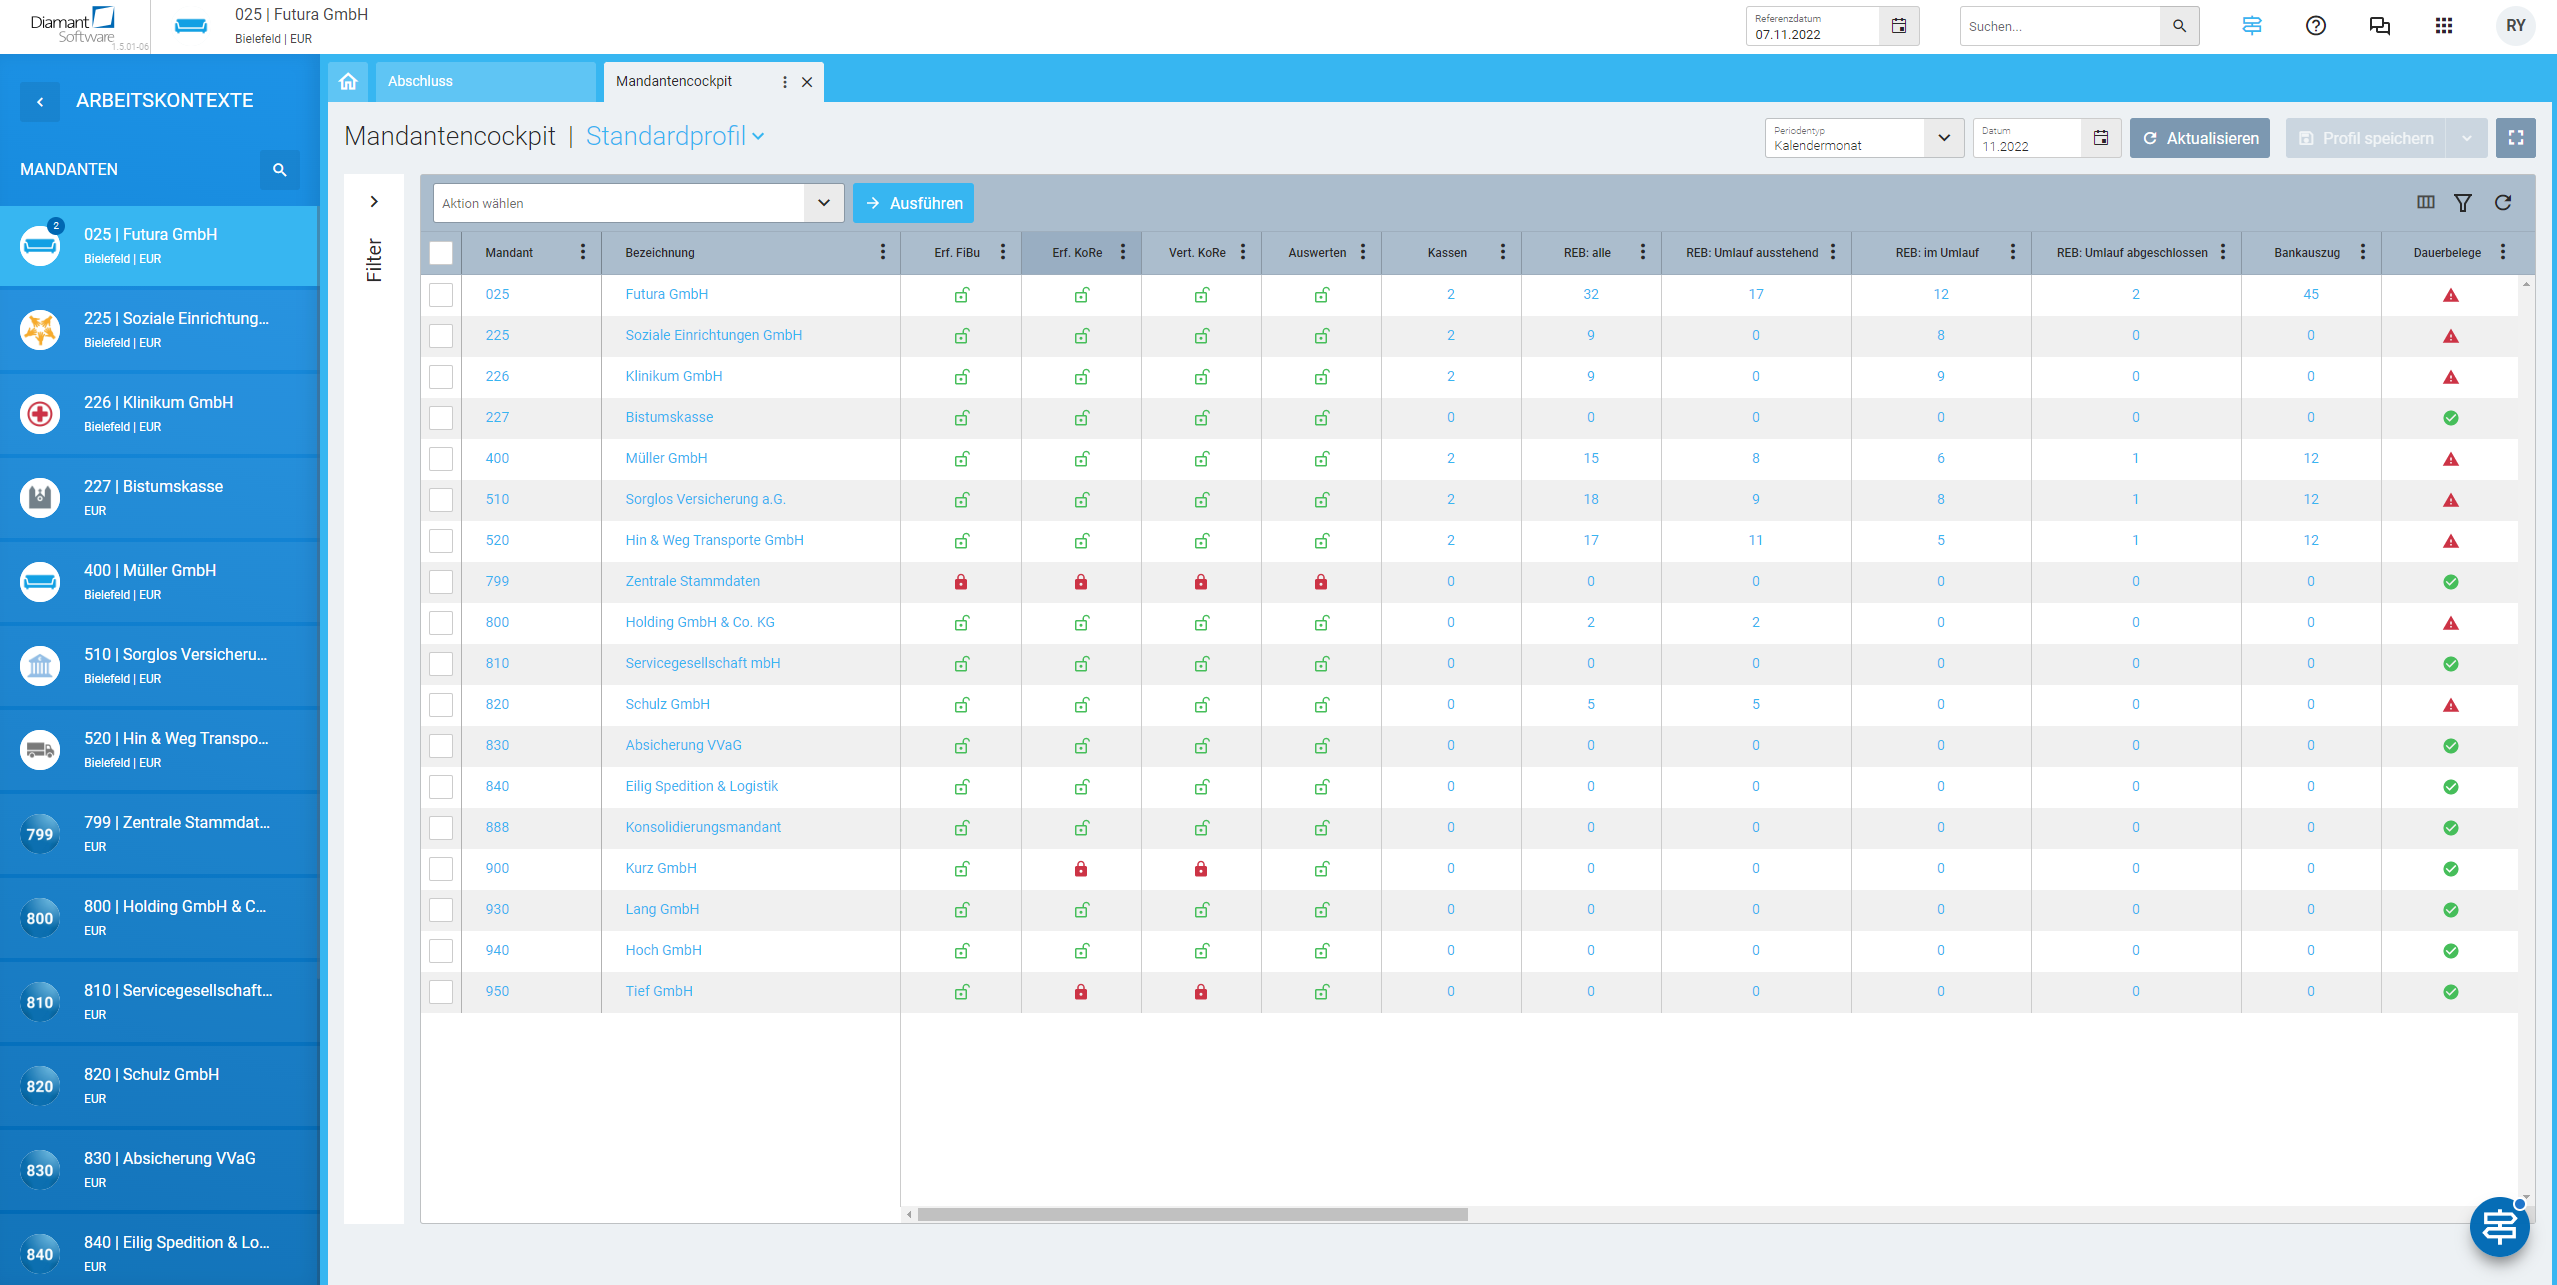Click the table reload icon
2557x1285 pixels.
[x=2503, y=203]
